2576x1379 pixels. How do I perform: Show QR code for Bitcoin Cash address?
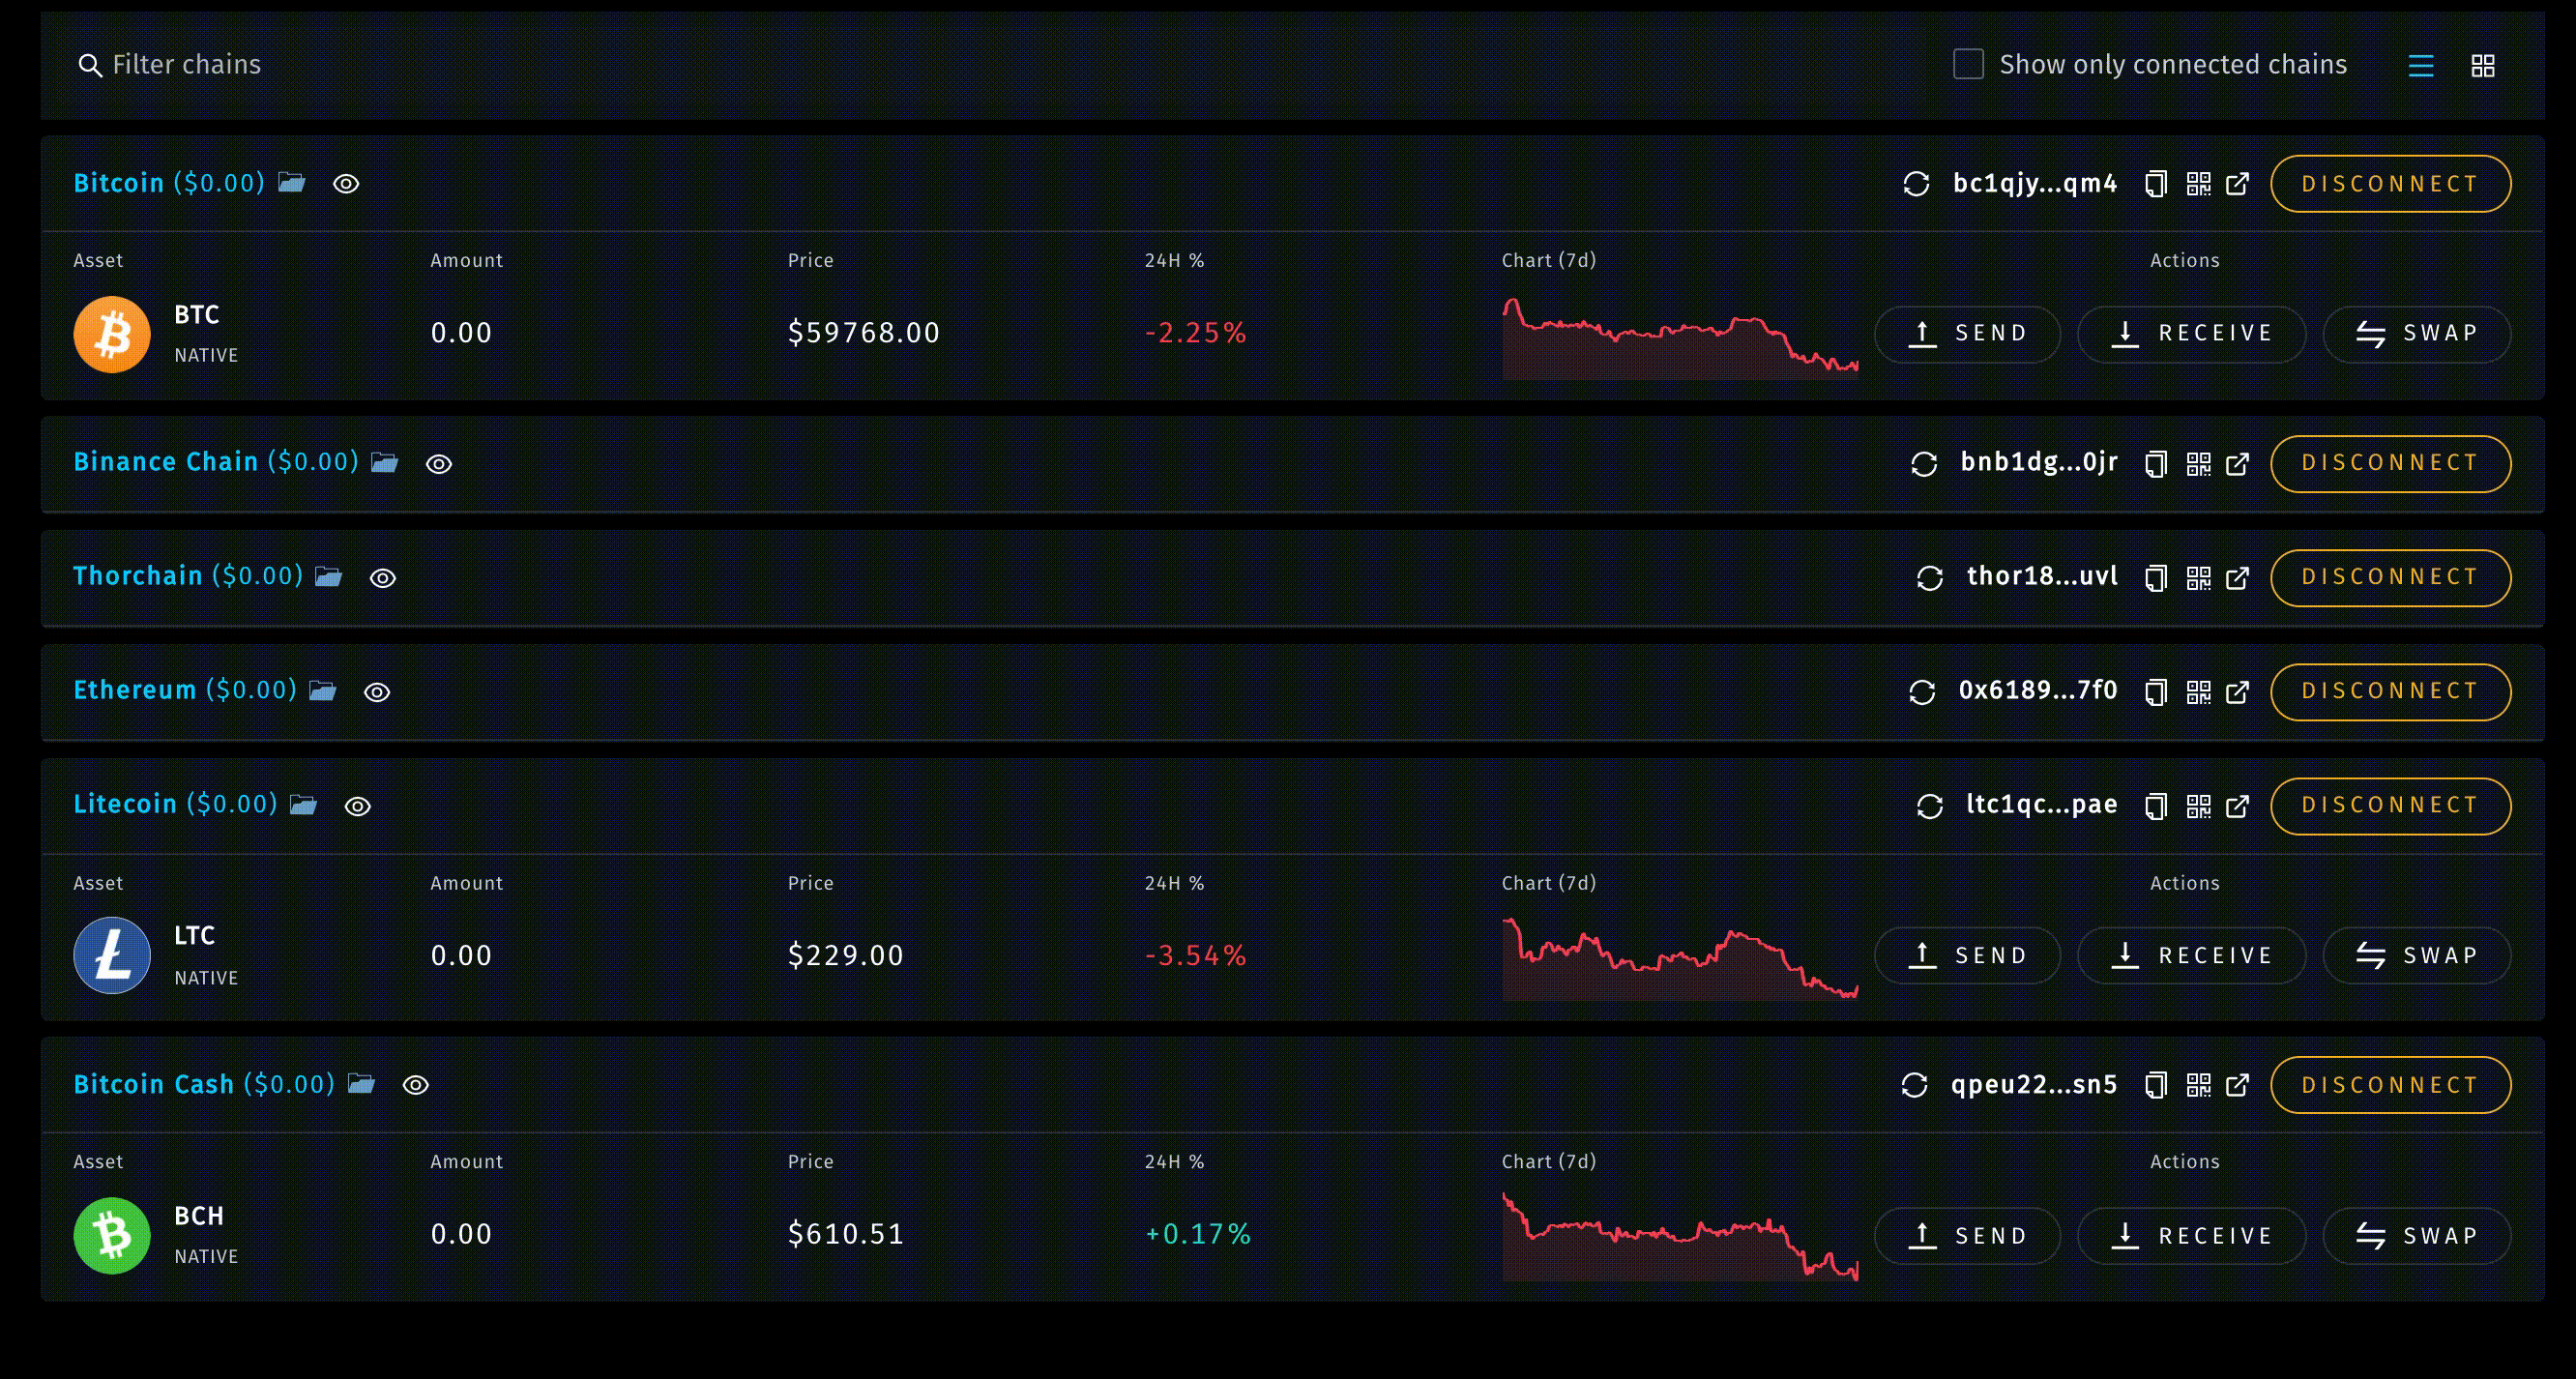[x=2198, y=1085]
